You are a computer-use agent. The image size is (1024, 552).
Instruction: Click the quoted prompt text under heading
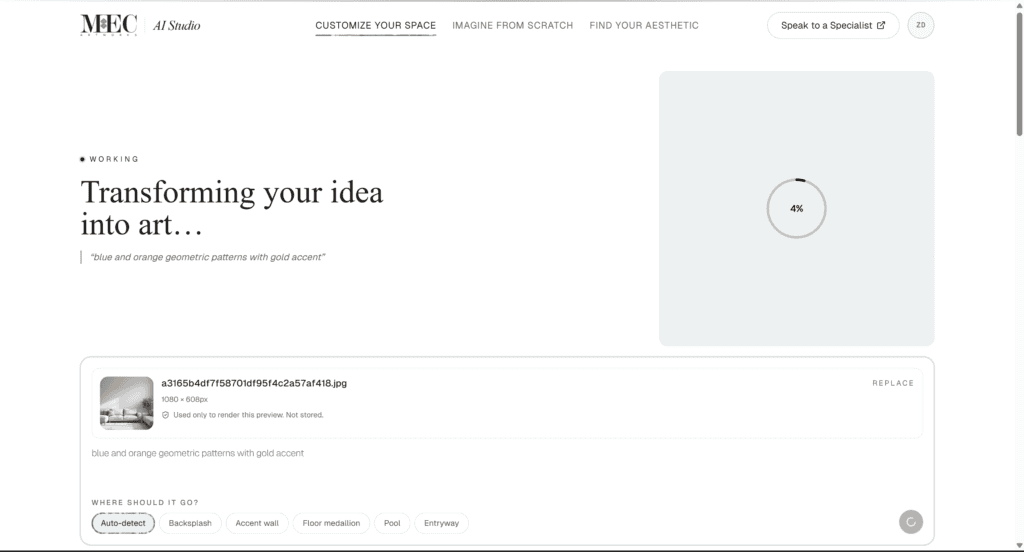(x=208, y=257)
